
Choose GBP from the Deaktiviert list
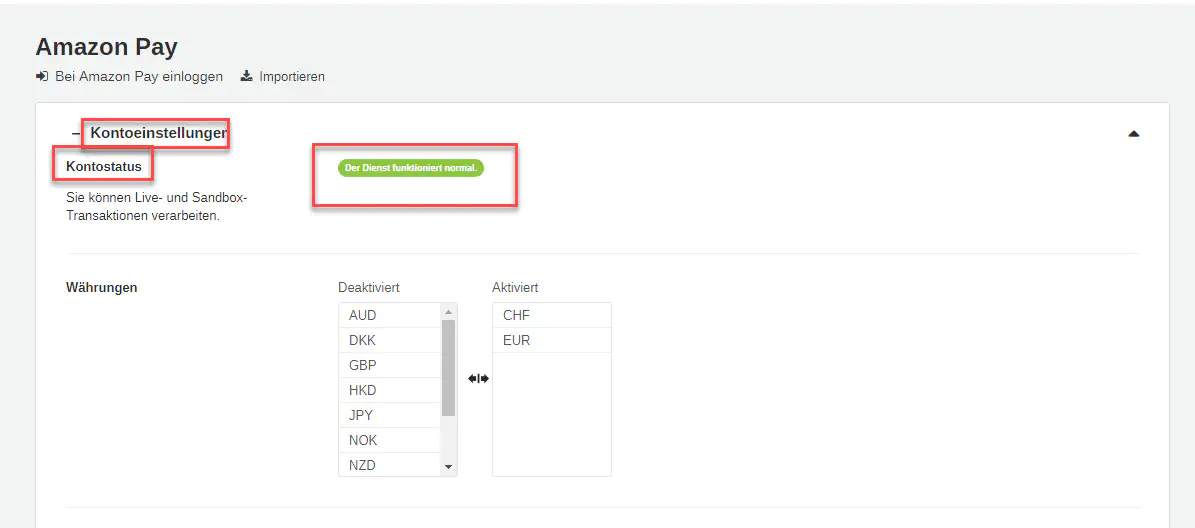389,365
